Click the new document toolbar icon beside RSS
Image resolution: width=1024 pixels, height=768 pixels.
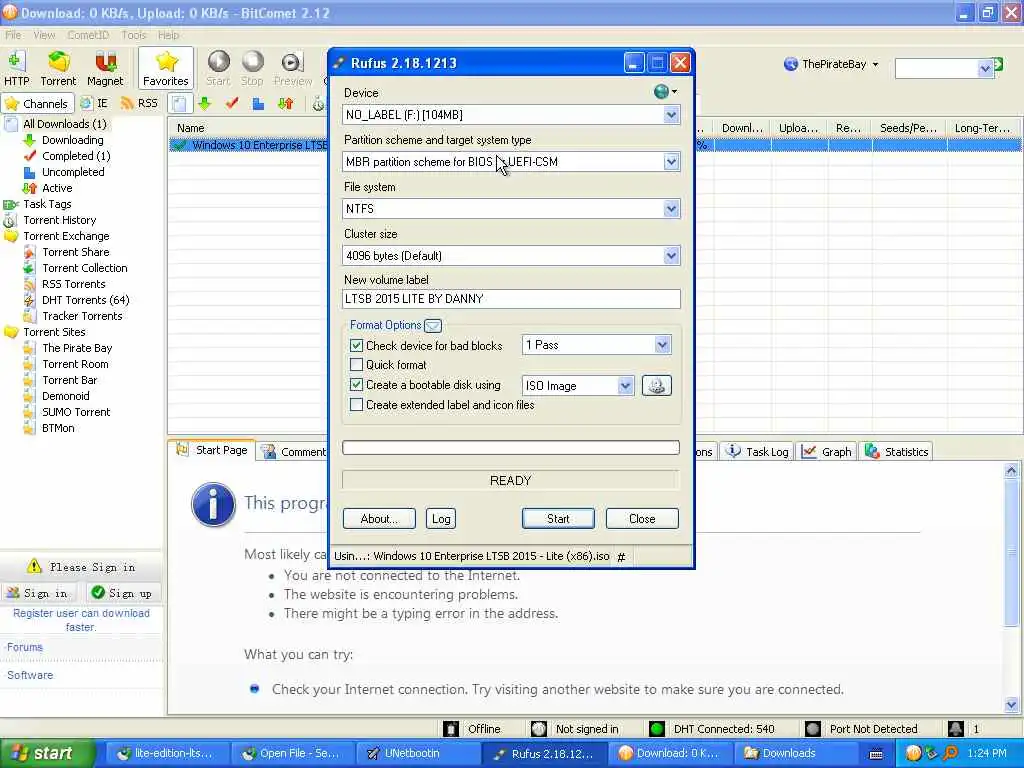[180, 103]
